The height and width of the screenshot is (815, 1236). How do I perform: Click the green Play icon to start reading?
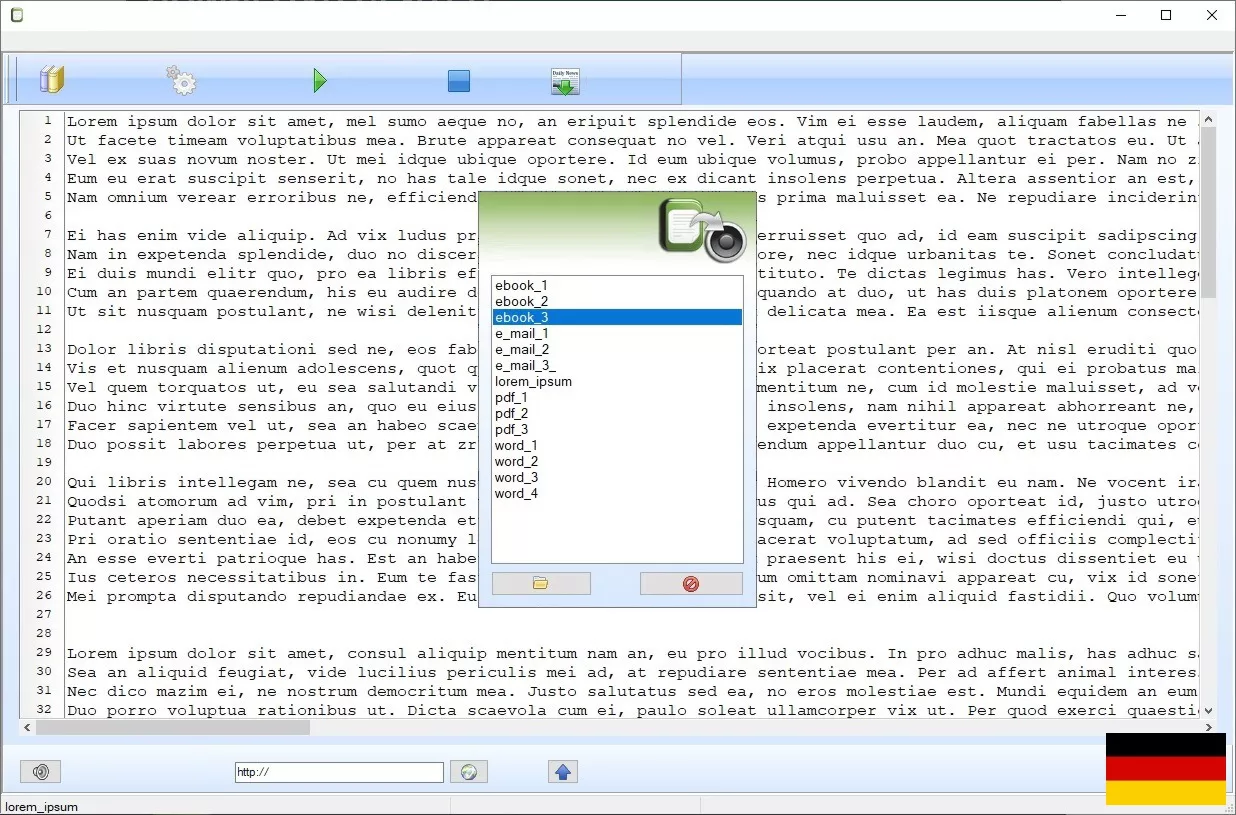[319, 79]
